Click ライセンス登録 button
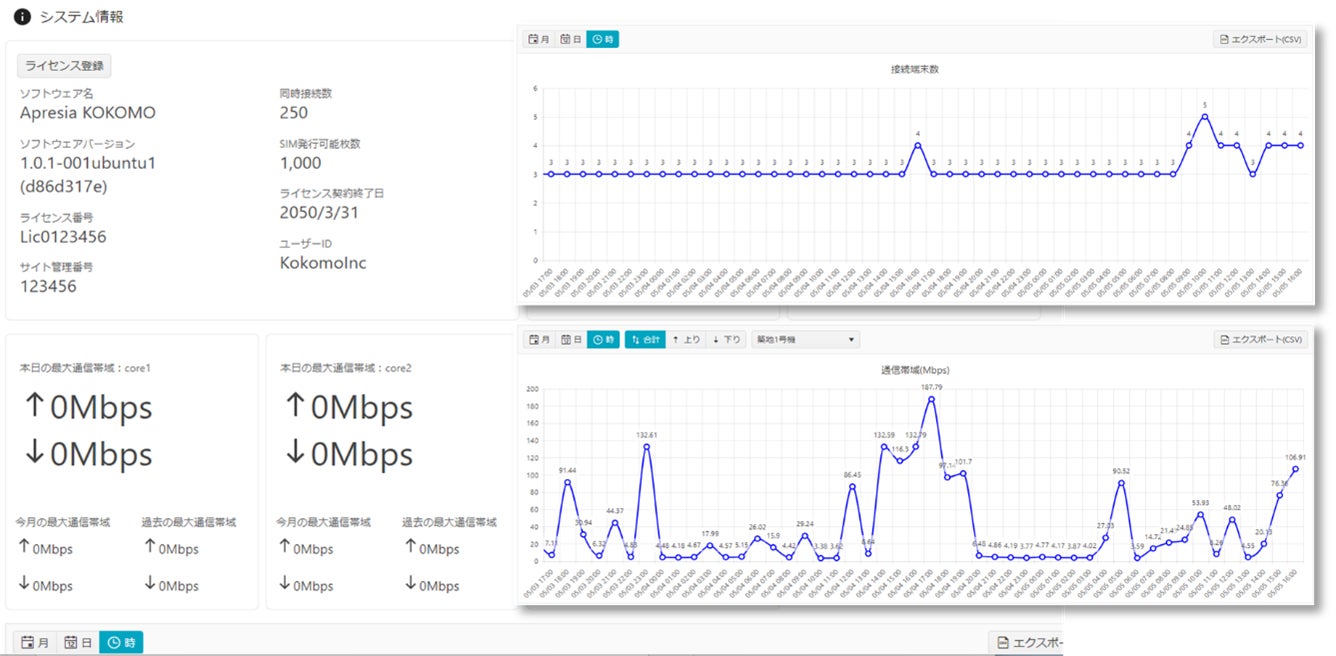 [x=64, y=66]
